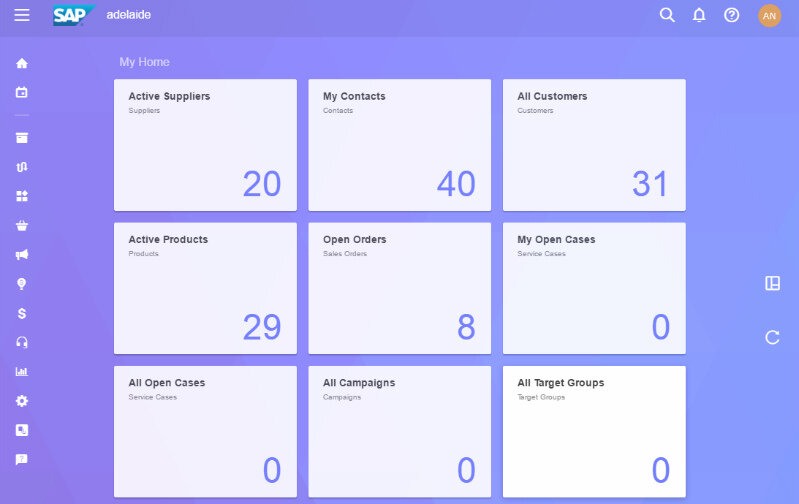Open the AN user profile avatar
Image resolution: width=799 pixels, height=504 pixels.
pyautogui.click(x=769, y=15)
